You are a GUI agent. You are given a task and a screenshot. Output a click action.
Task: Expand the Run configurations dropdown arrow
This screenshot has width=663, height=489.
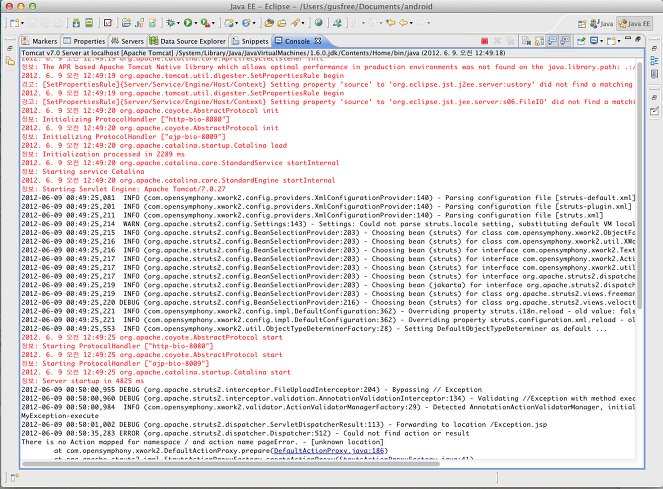pos(195,23)
